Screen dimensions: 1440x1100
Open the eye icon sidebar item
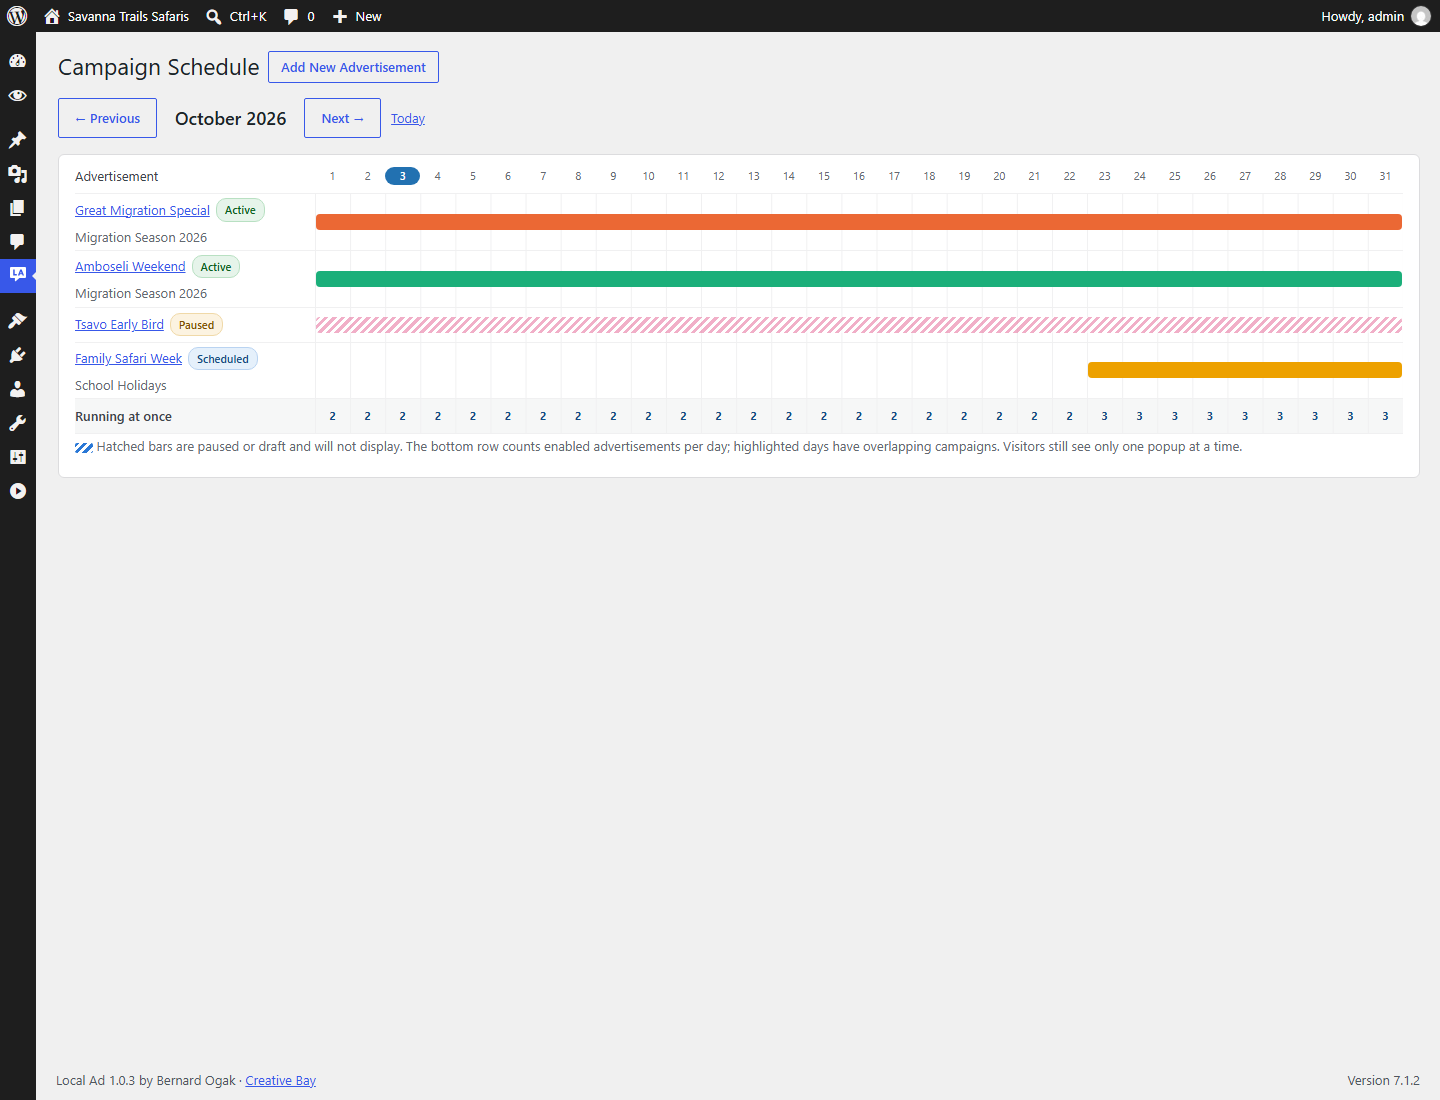[x=17, y=96]
